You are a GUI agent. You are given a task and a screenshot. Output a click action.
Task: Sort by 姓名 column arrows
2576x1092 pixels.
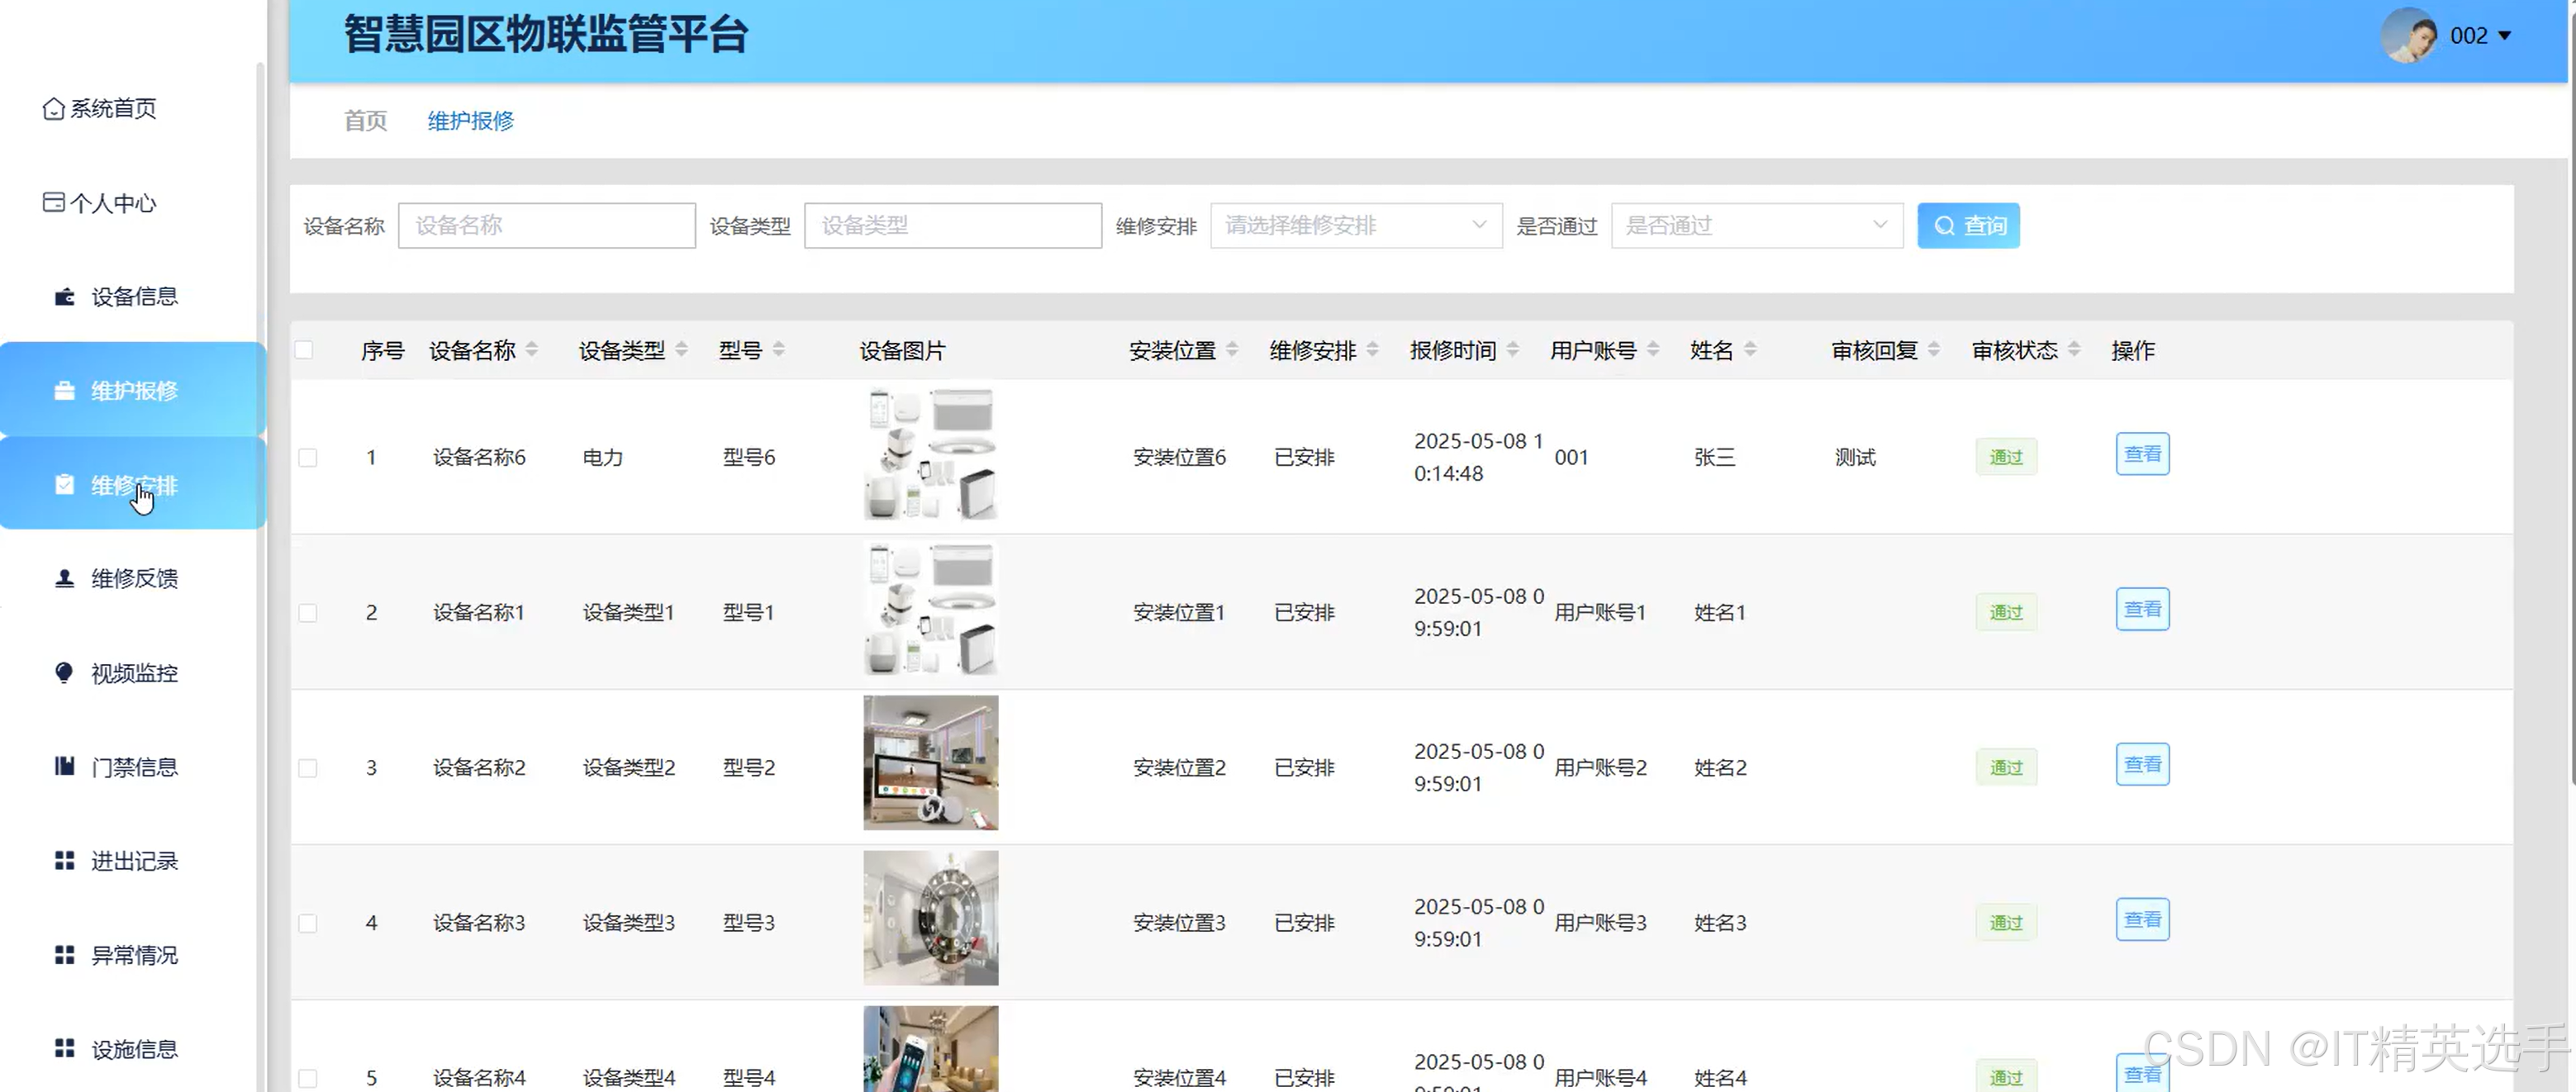(x=1751, y=350)
